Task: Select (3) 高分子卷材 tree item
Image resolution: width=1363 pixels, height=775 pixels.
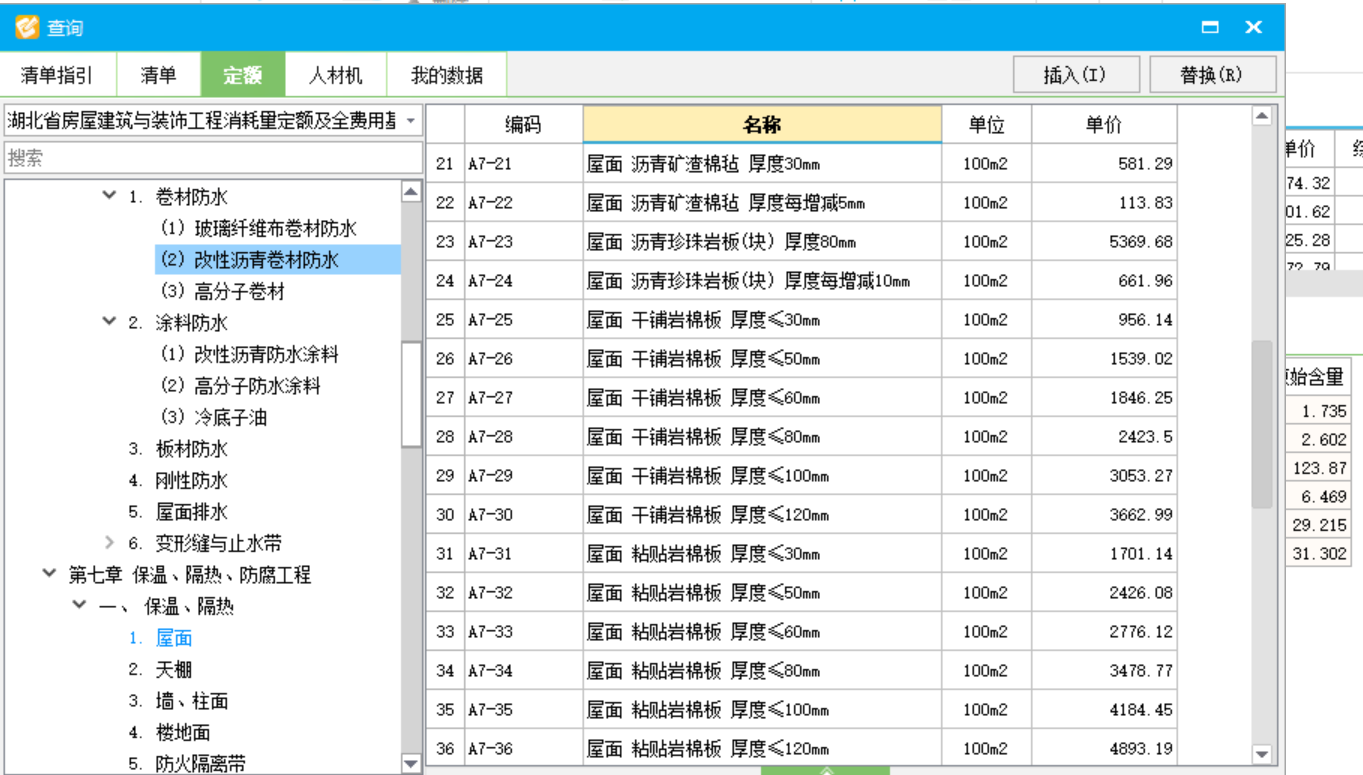Action: [222, 291]
